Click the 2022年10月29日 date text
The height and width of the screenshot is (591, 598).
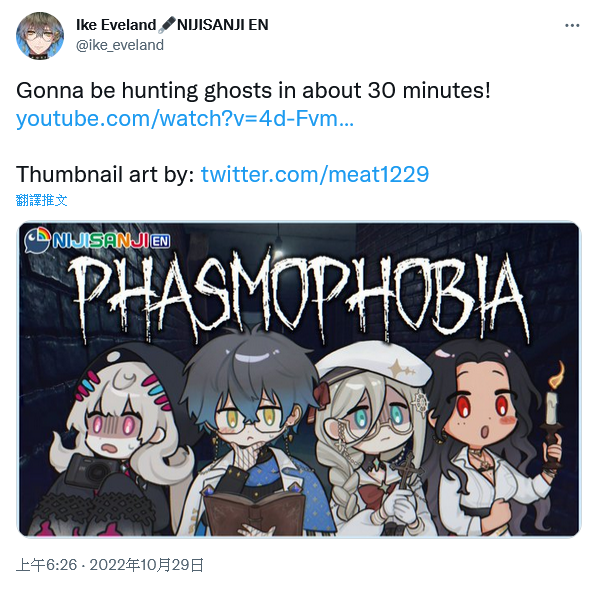pyautogui.click(x=146, y=565)
